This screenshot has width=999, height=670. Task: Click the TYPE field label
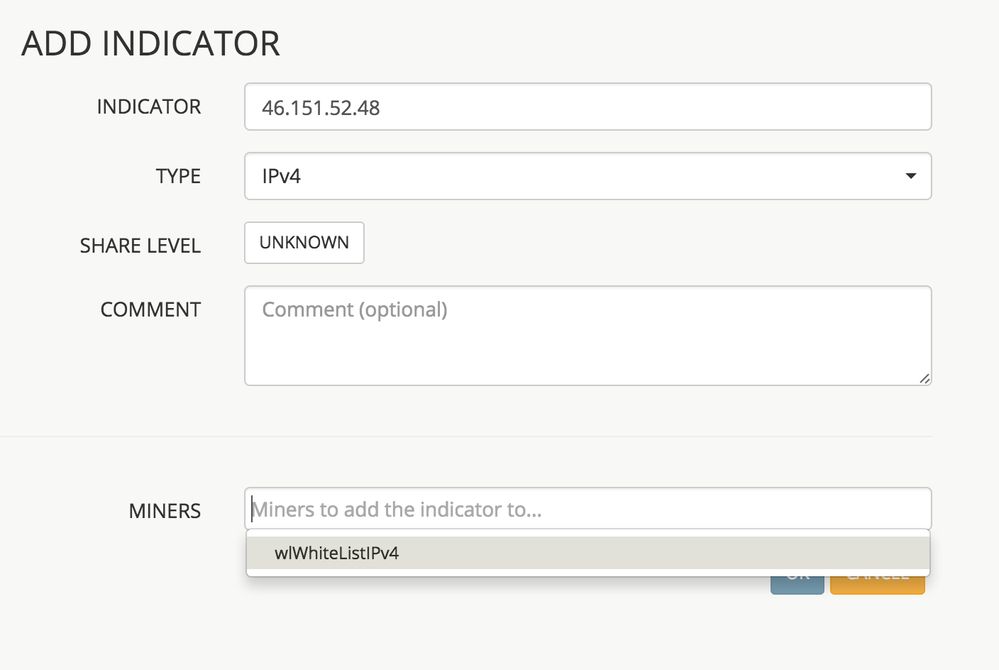click(x=178, y=176)
